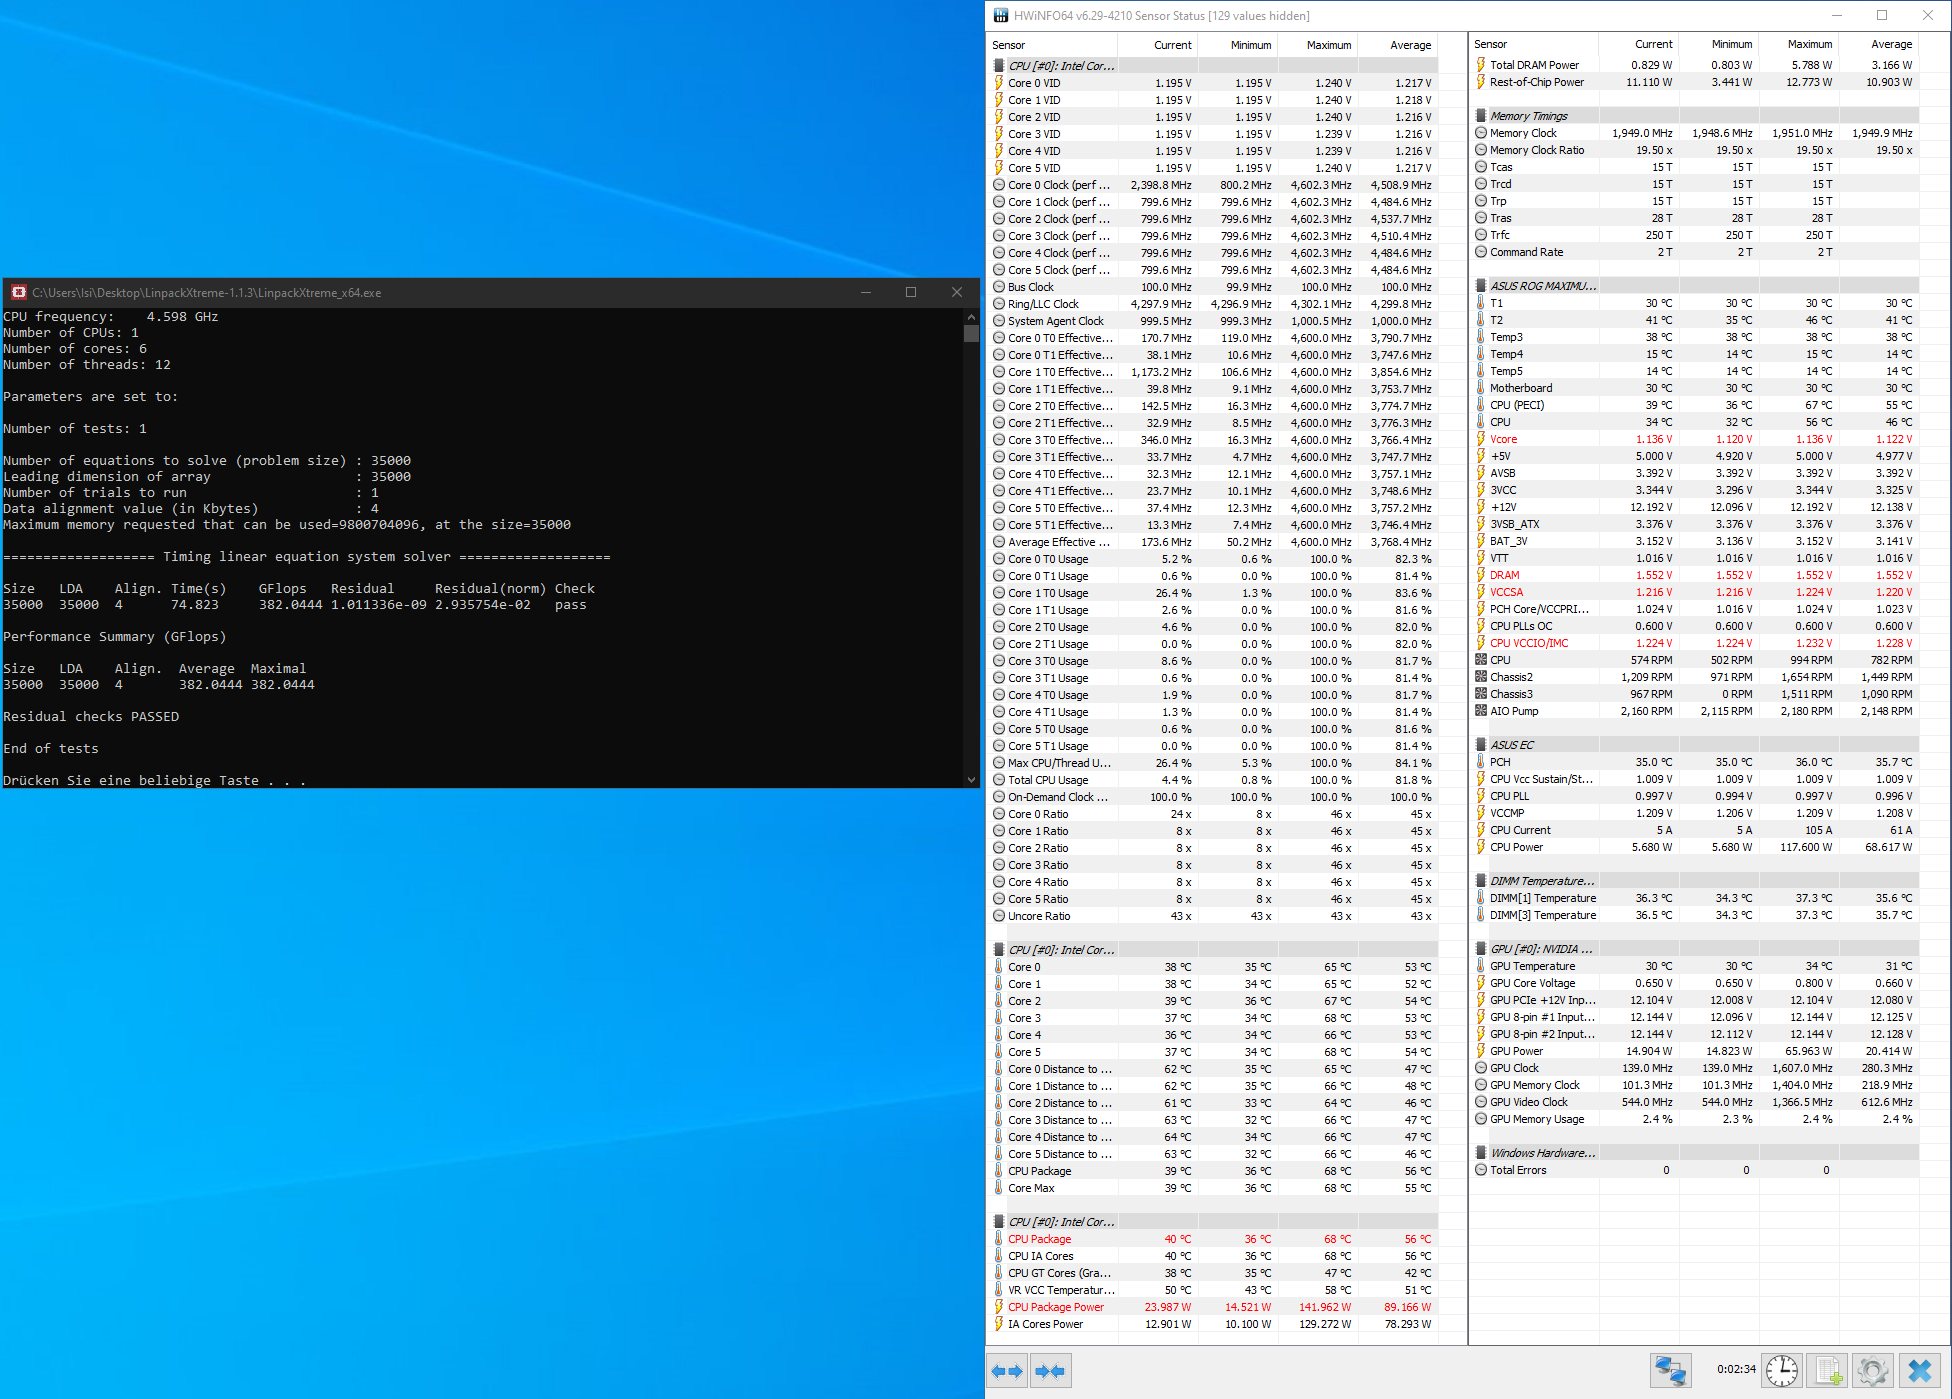Click the HWiNFO64 title bar app icon
1952x1399 pixels.
coord(1001,15)
